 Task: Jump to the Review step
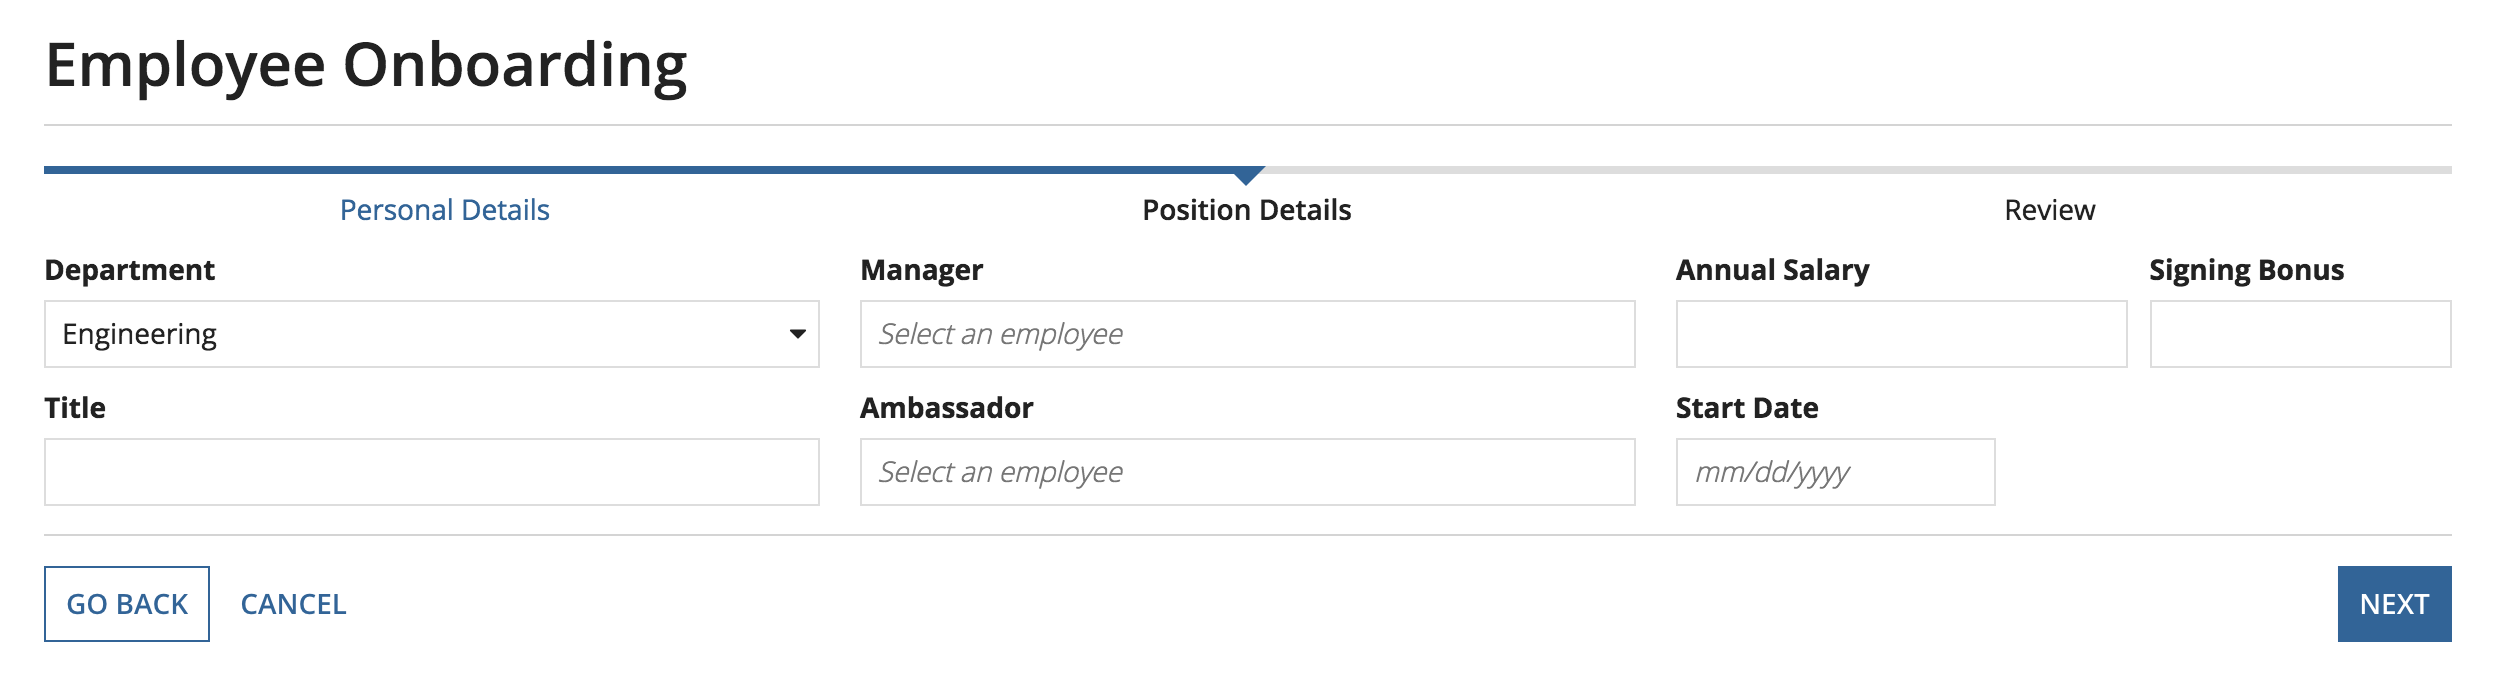pyautogui.click(x=2049, y=210)
